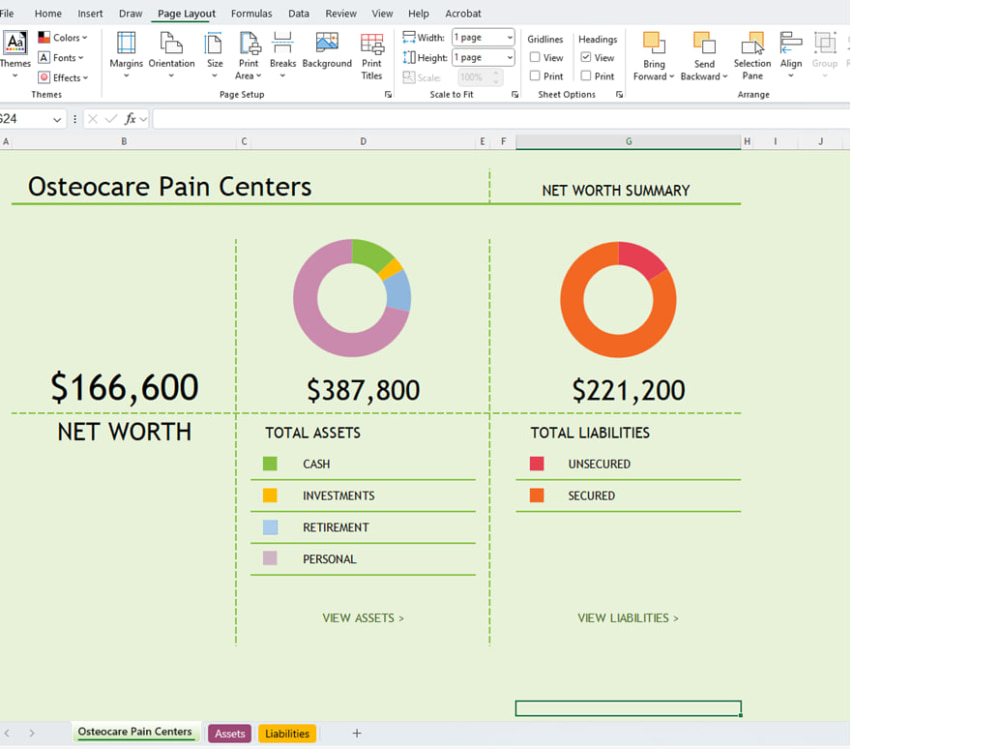Open the Home ribbon tab
Screen dimensions: 1000x750
[48, 13]
